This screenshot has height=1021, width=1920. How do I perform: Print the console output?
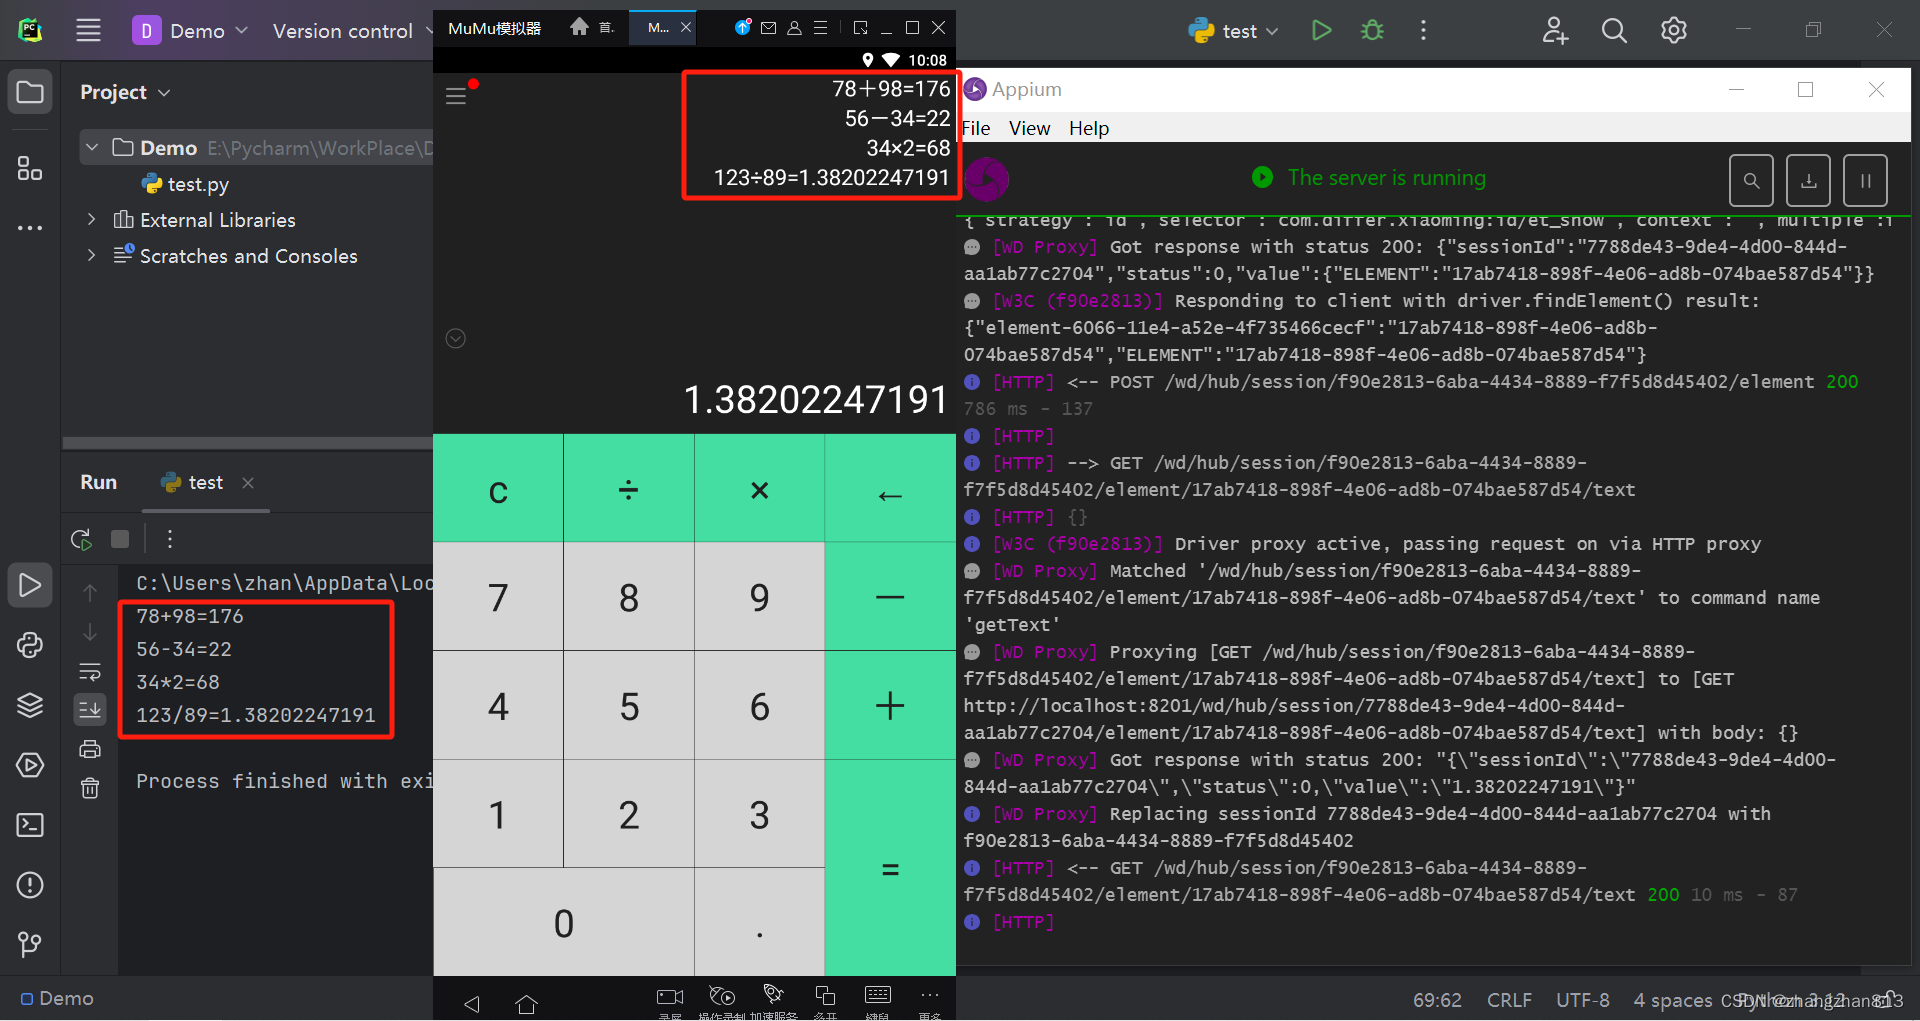[x=90, y=749]
